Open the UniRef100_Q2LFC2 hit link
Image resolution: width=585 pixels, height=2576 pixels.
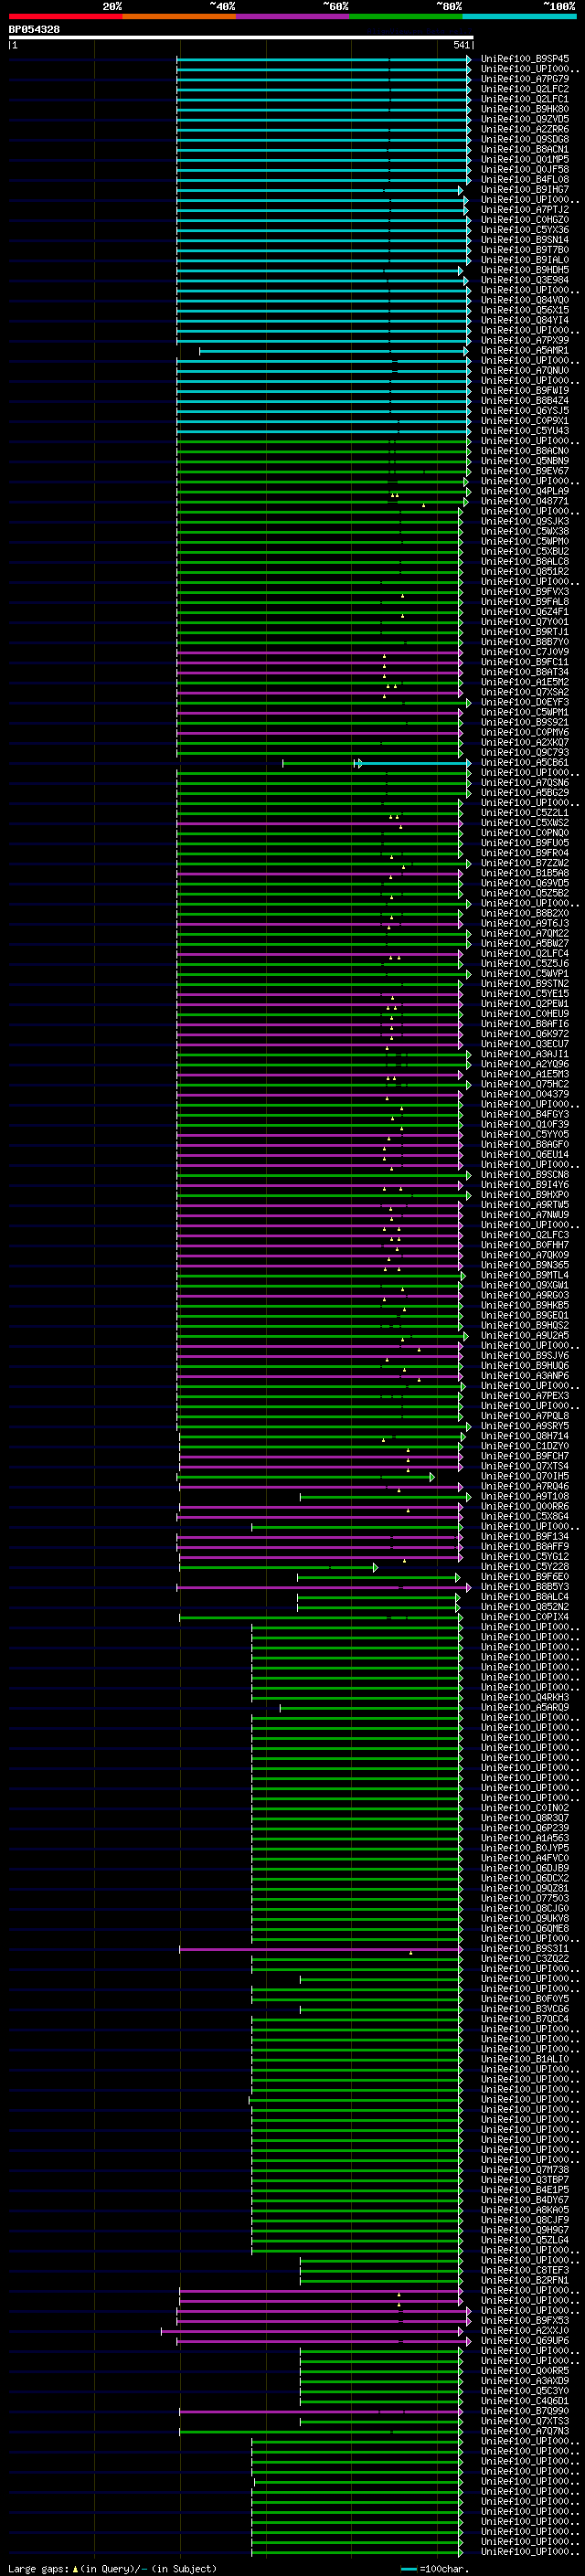(525, 89)
